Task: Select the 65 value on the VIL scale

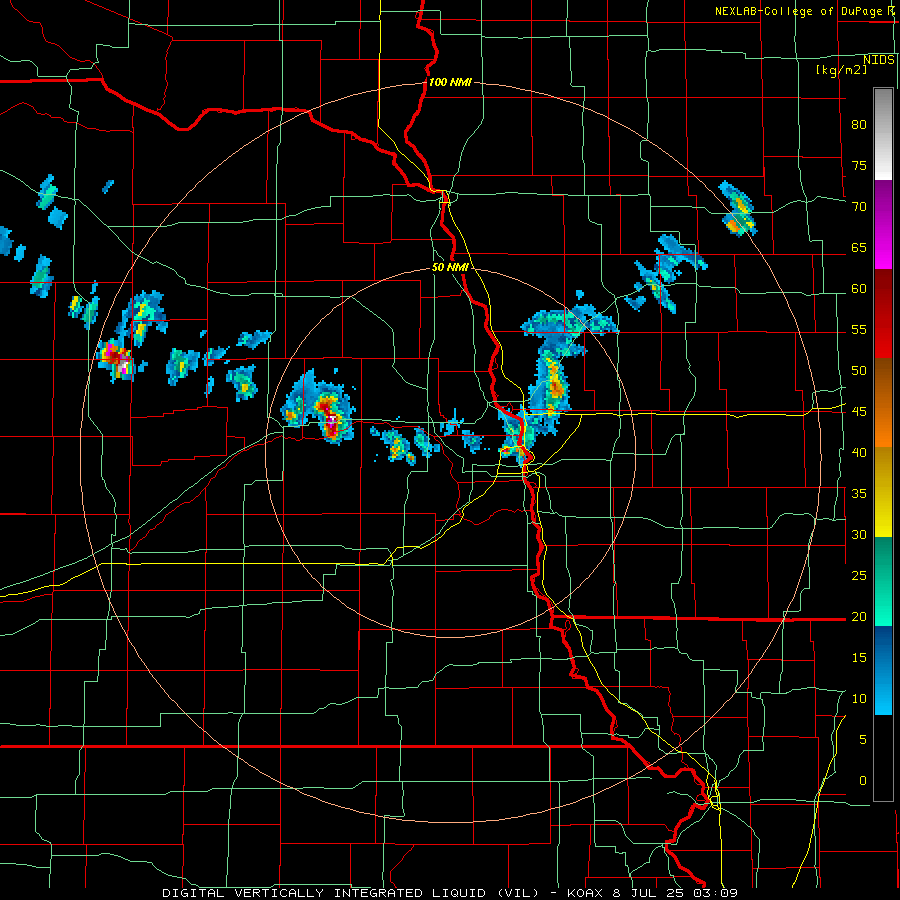Action: click(859, 248)
